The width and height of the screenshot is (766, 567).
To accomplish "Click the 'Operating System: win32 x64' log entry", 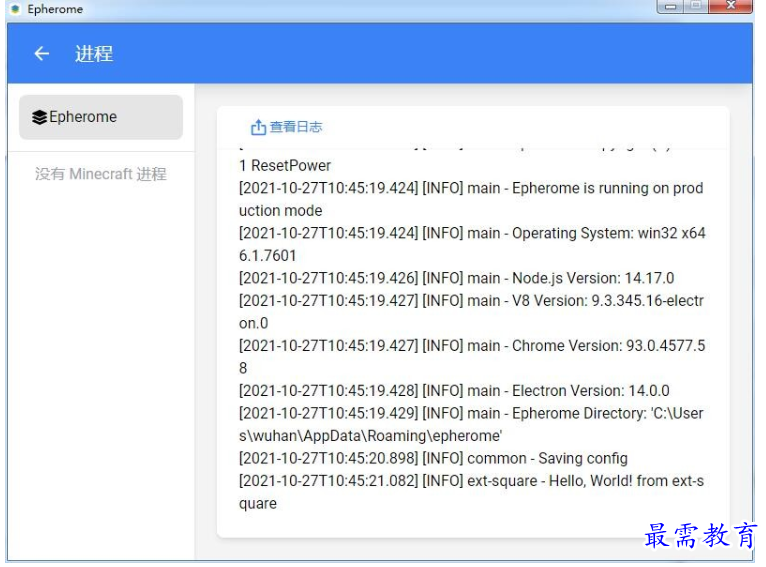I will 472,244.
